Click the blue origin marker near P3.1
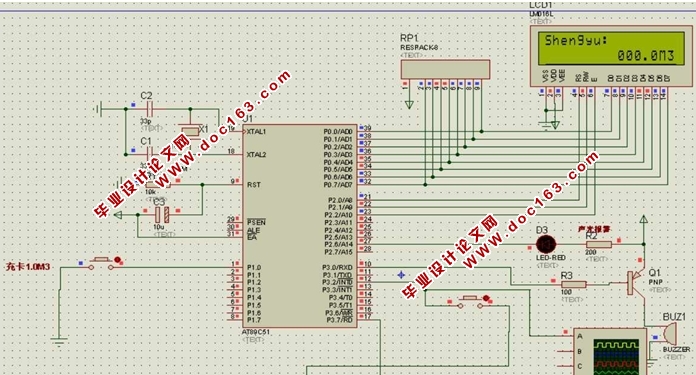The width and height of the screenshot is (696, 375). (x=401, y=275)
